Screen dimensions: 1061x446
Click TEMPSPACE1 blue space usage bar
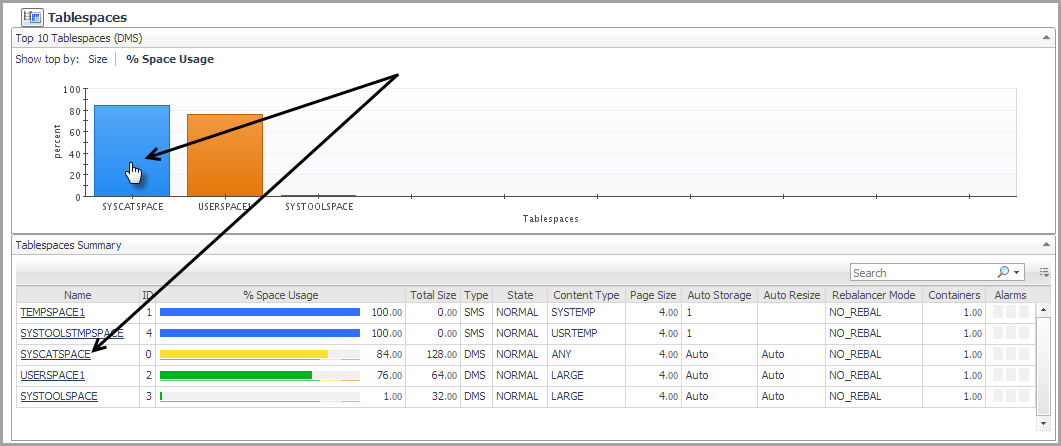[x=260, y=313]
